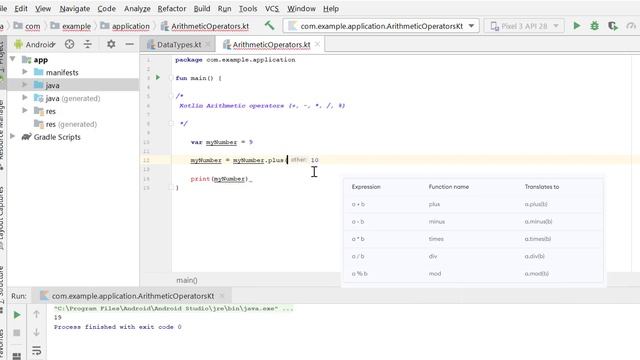The height and width of the screenshot is (360, 640).
Task: Click the package com.example.application line
Action: click(235, 60)
